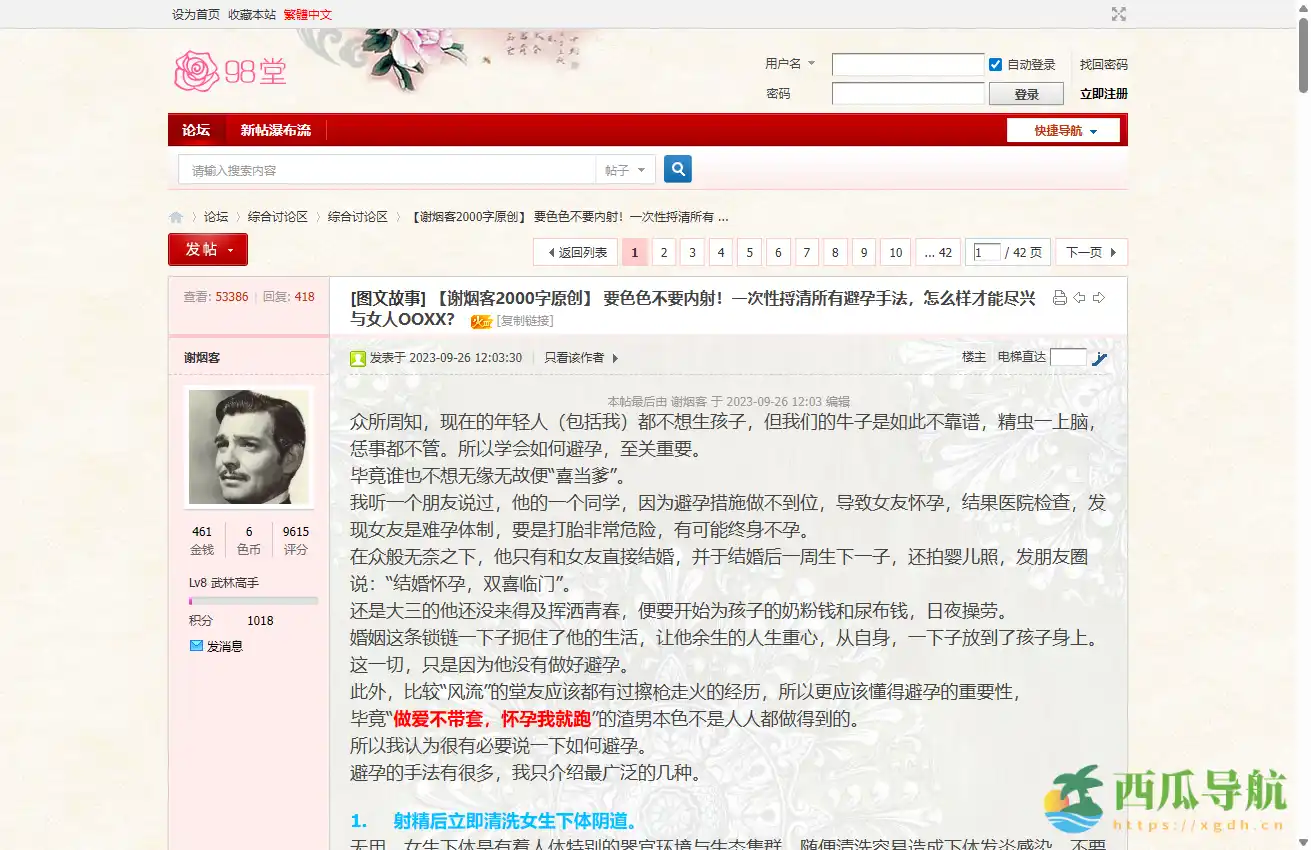
Task: Click the green online-status icon beside 发表于
Action: click(x=358, y=358)
